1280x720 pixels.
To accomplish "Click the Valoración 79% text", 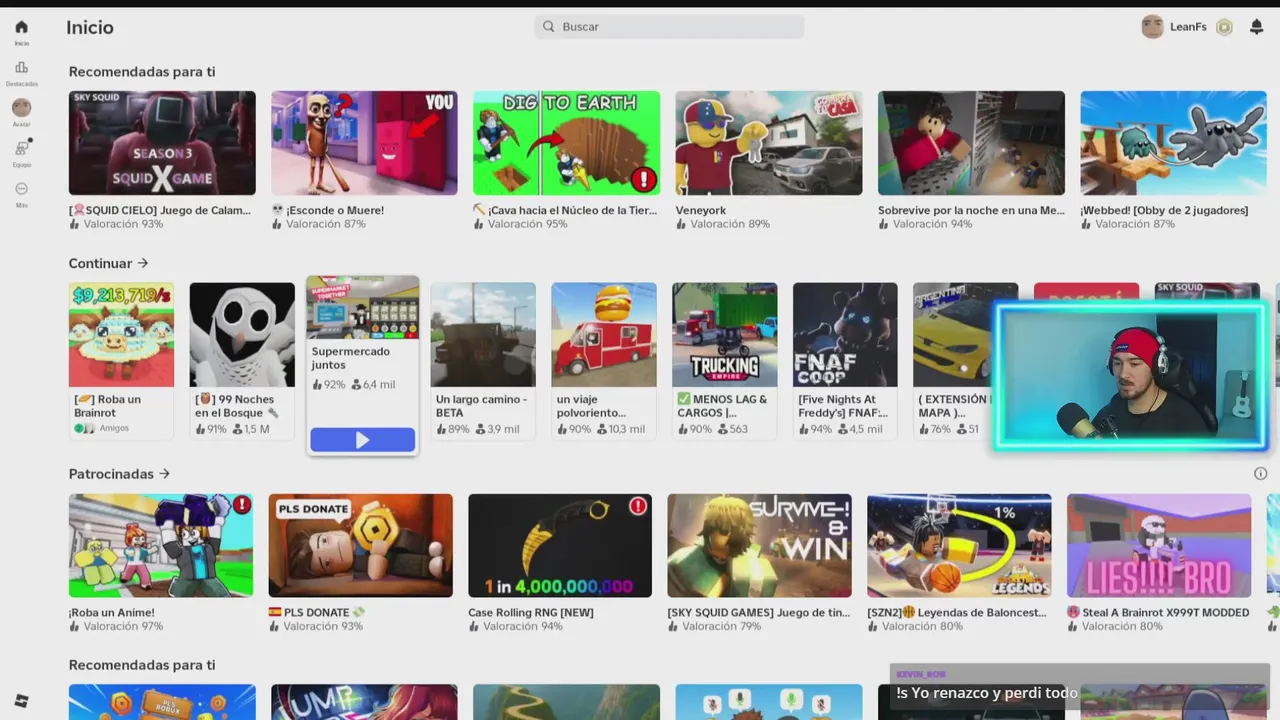I will click(722, 627).
